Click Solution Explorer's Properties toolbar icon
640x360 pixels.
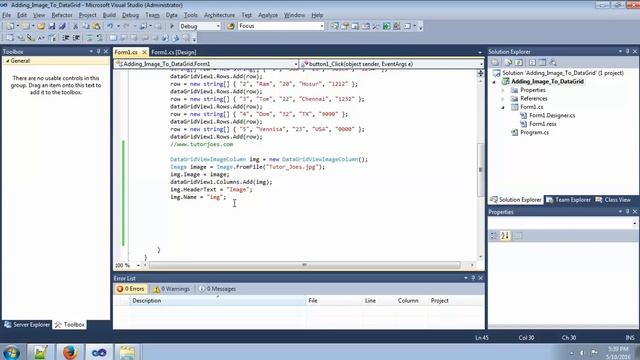coord(495,62)
